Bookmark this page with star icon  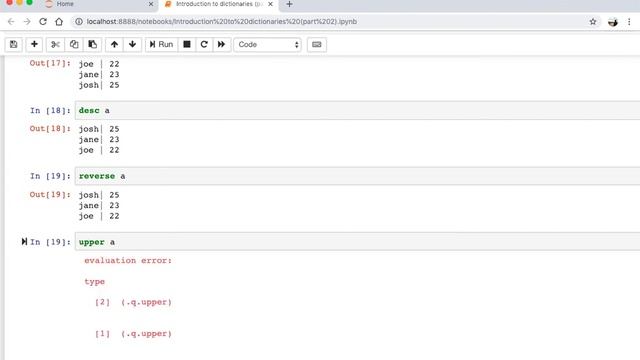click(593, 22)
